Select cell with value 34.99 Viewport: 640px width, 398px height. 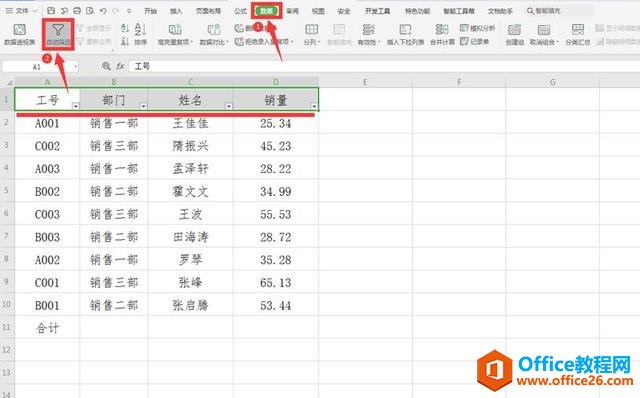click(276, 191)
